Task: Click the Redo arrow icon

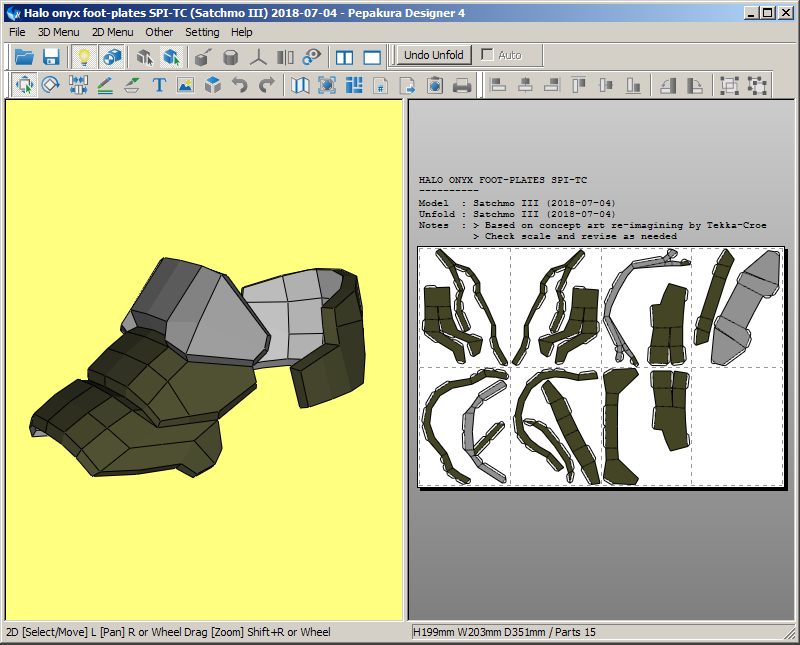Action: click(x=266, y=86)
